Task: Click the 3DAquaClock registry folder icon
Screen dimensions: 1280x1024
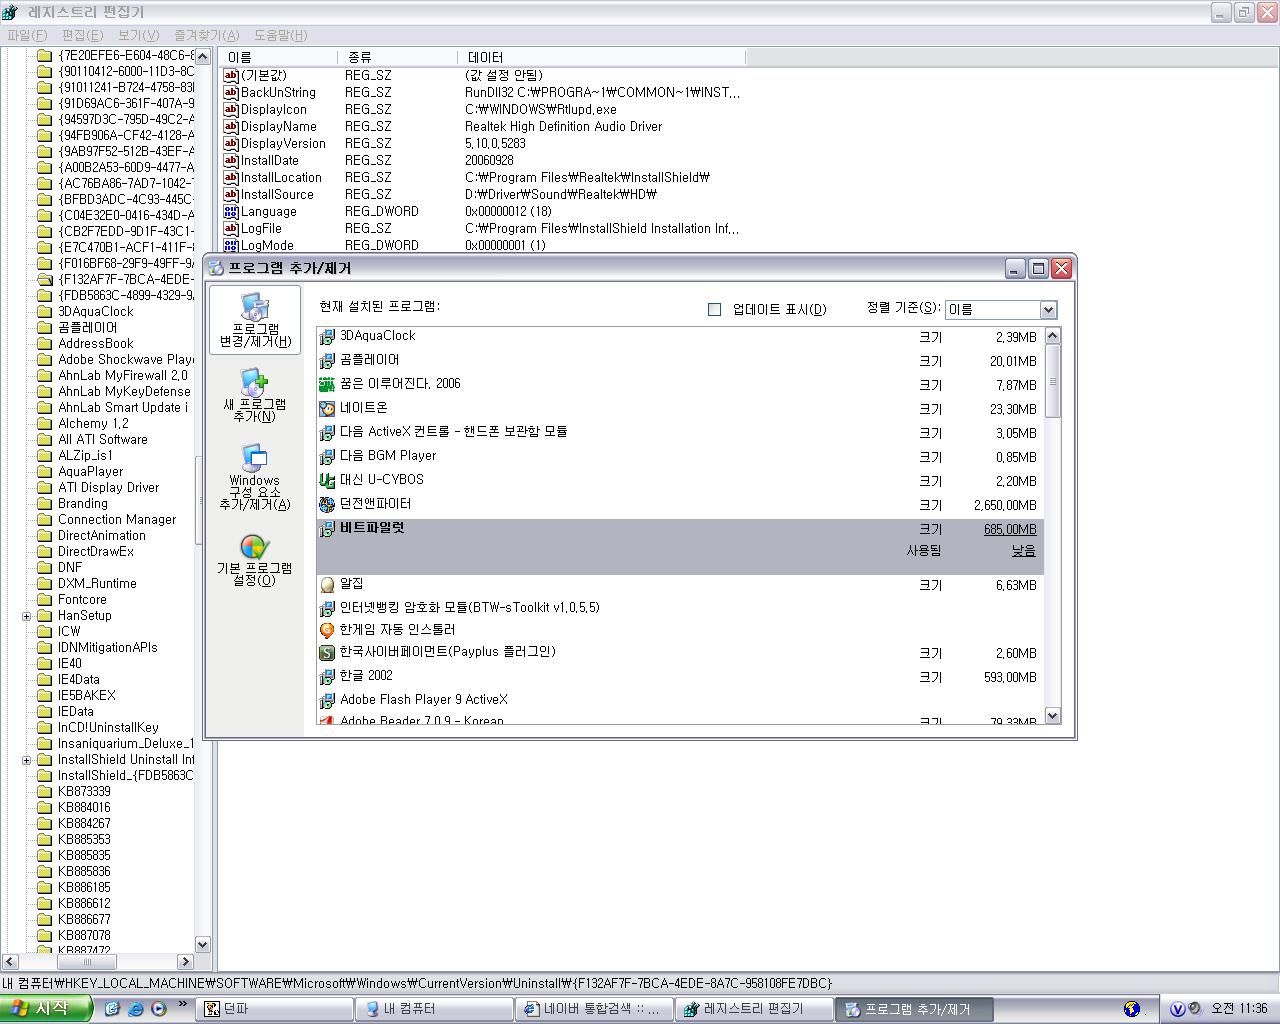Action: pyautogui.click(x=44, y=311)
